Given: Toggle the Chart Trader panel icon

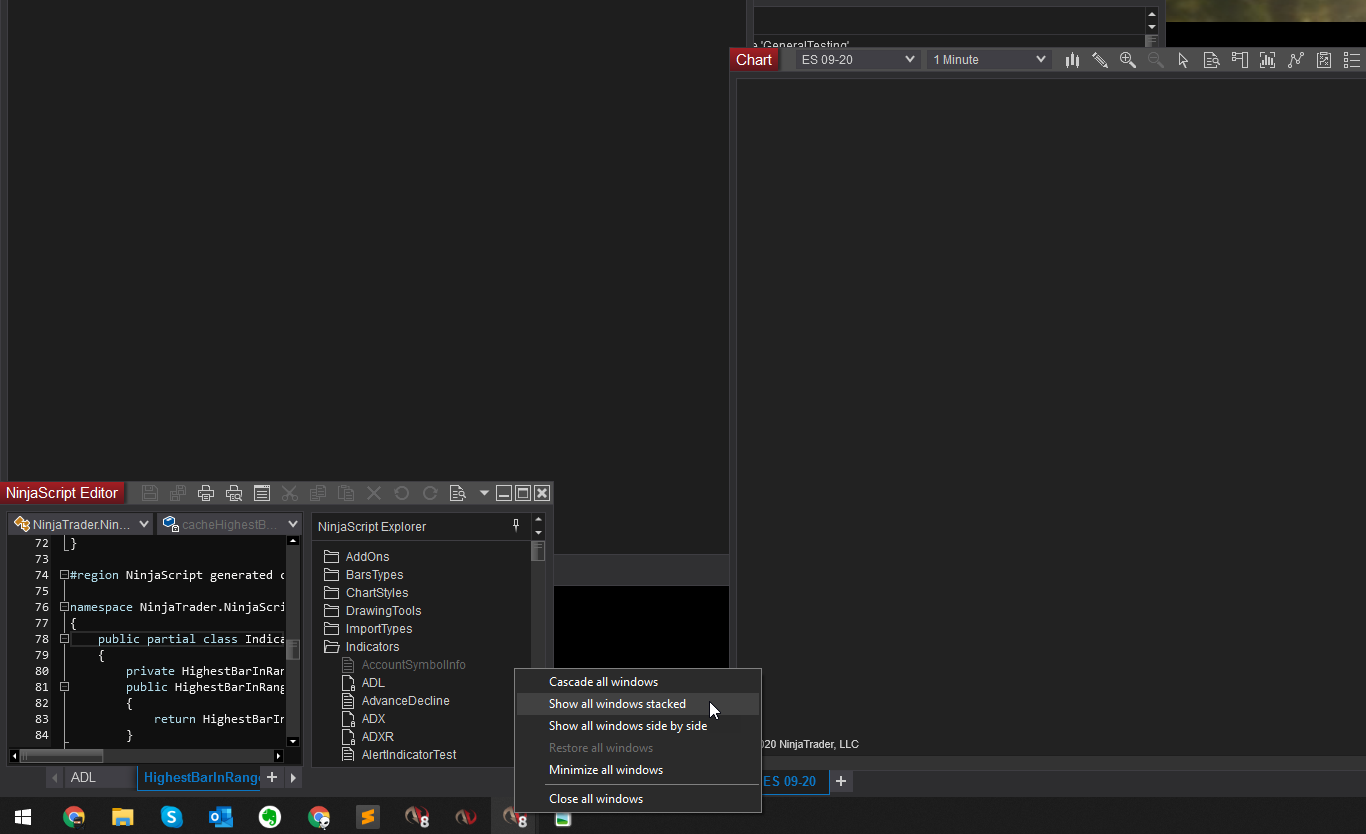Looking at the screenshot, I should tap(1240, 60).
